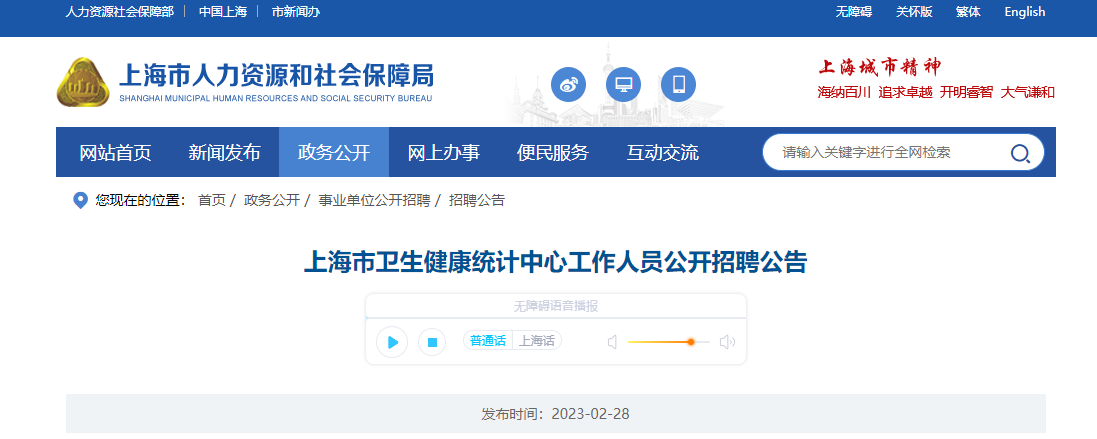Open 便民服务 navigation menu
The height and width of the screenshot is (439, 1097).
tap(553, 153)
